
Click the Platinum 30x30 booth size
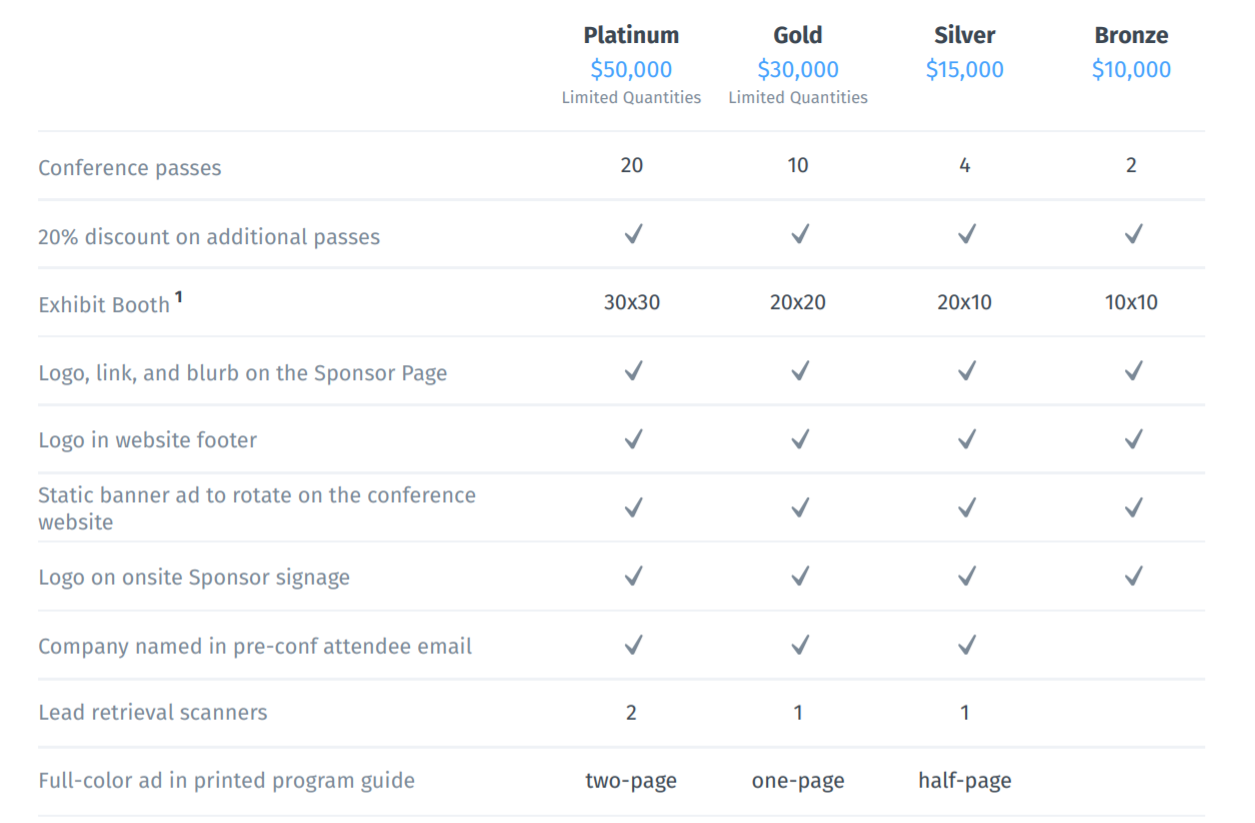(x=632, y=302)
